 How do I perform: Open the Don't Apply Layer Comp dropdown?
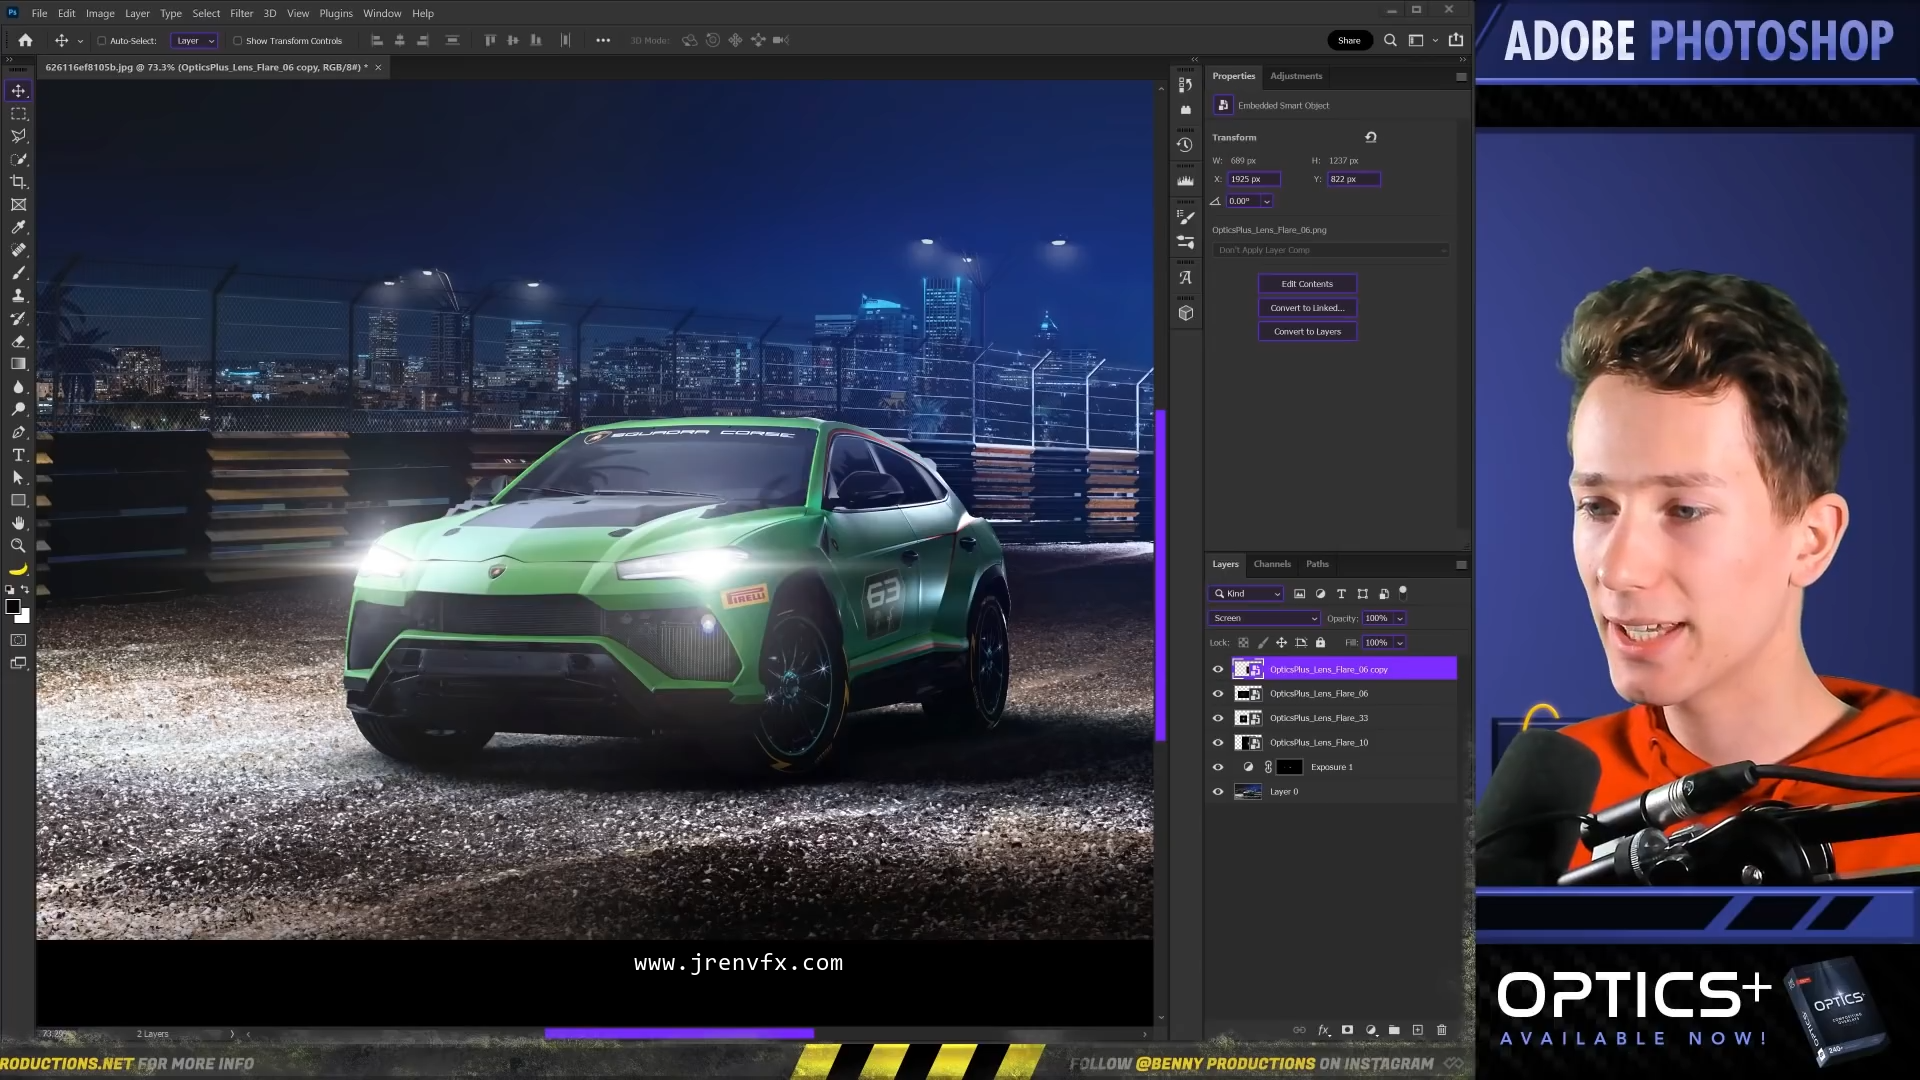[x=1331, y=250]
